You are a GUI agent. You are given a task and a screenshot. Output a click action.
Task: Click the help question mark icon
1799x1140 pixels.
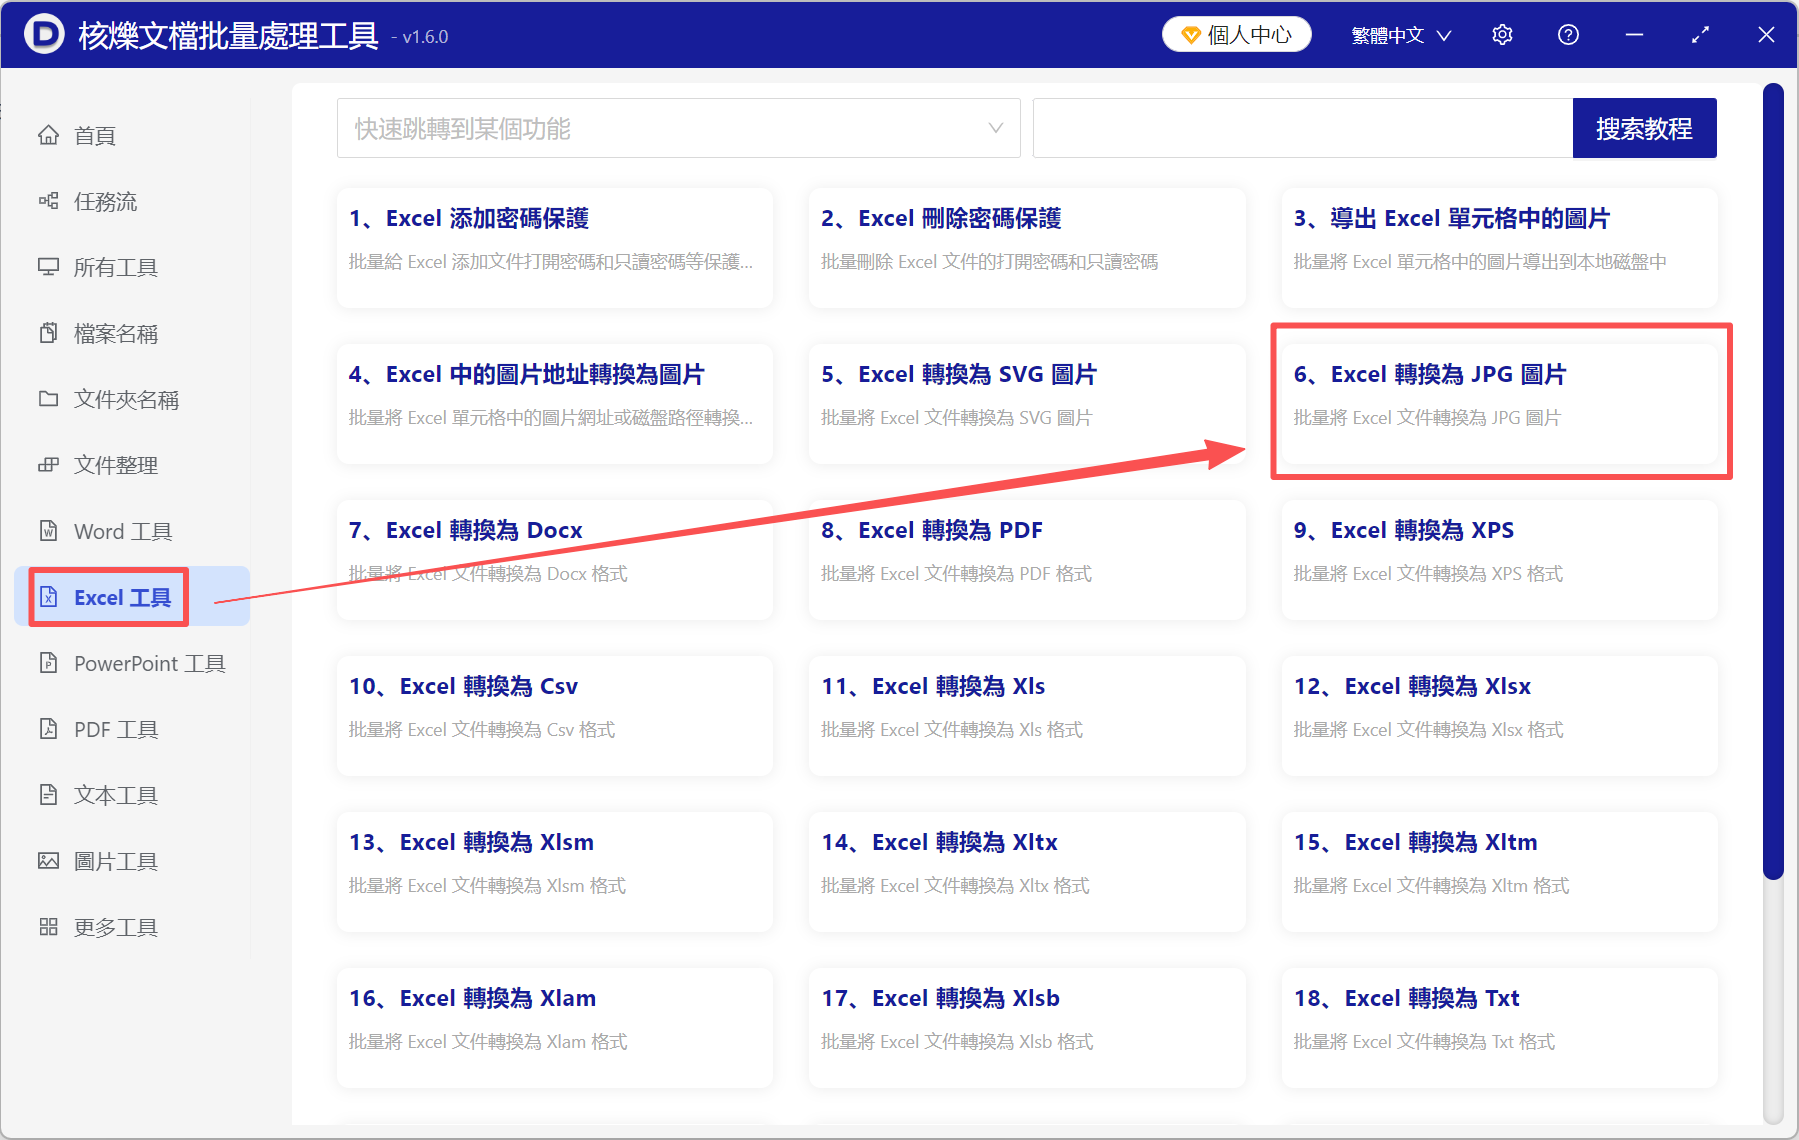[1567, 34]
